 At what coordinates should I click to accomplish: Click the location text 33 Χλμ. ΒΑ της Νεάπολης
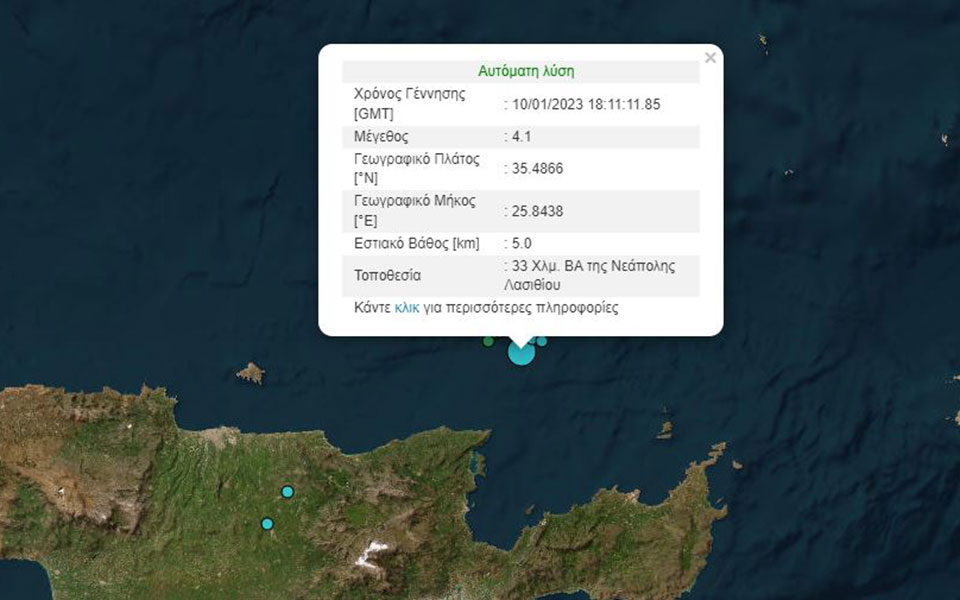[x=589, y=267]
